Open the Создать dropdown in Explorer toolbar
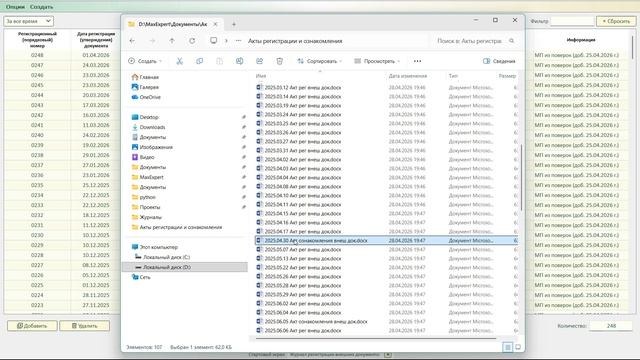This screenshot has width=640, height=360. (145, 61)
